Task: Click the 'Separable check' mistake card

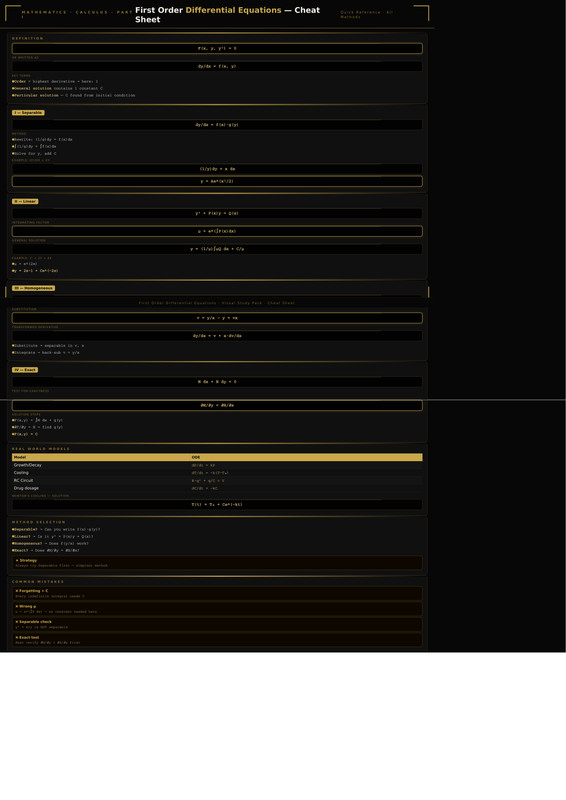Action: click(x=217, y=624)
